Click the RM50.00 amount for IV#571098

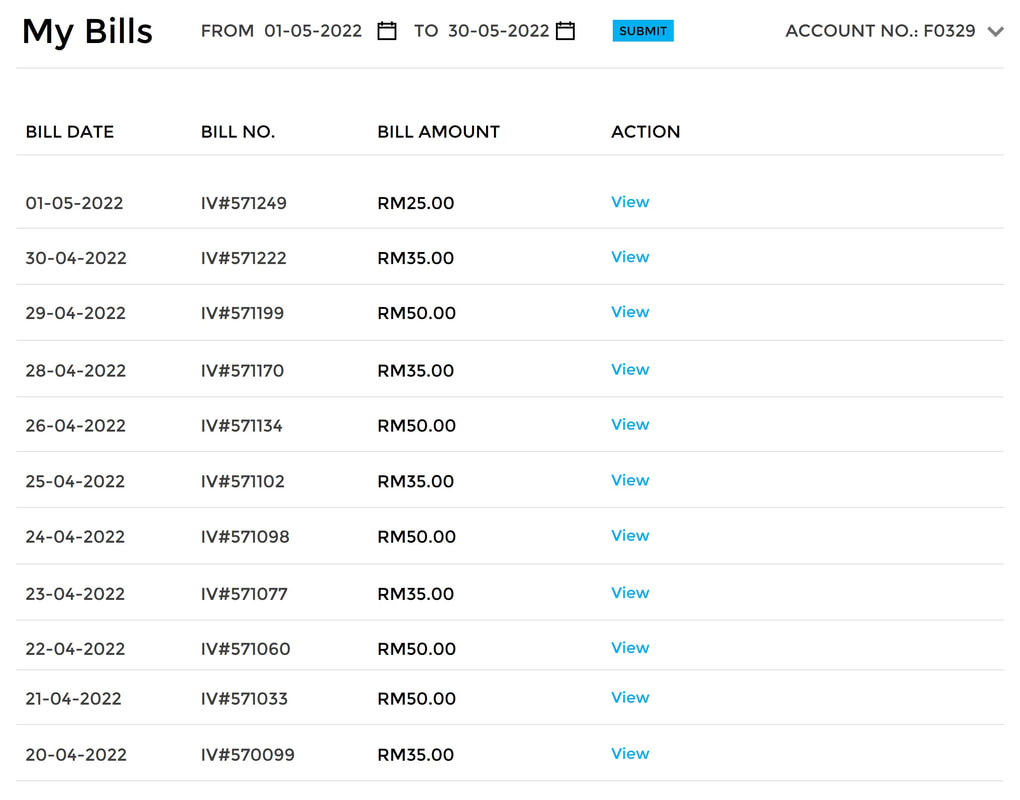[x=416, y=537]
